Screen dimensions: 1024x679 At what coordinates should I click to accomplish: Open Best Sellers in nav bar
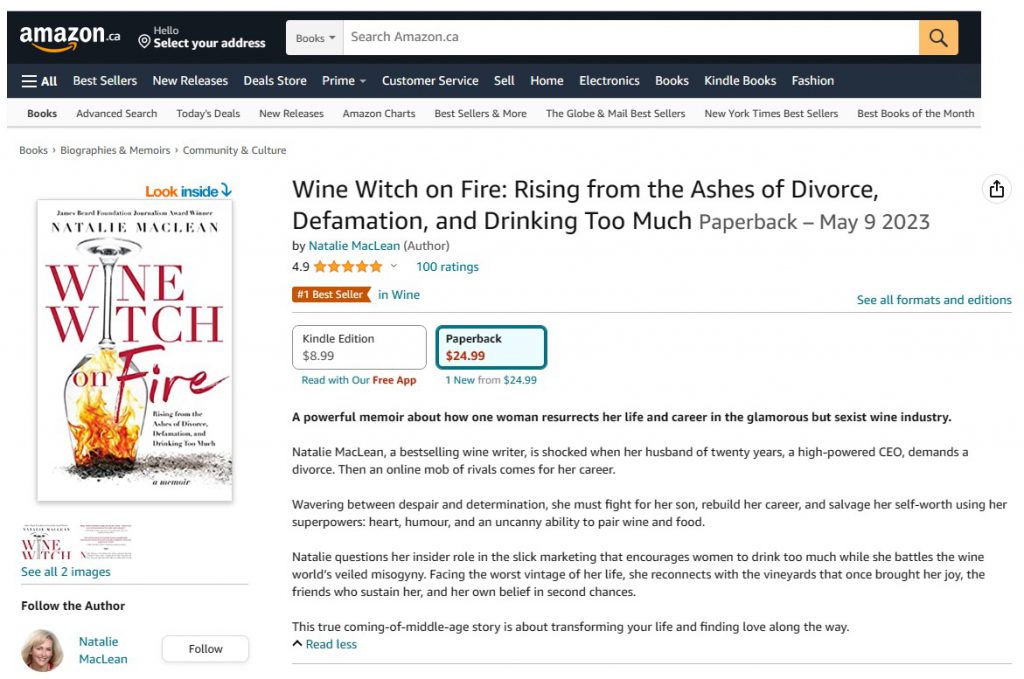point(105,81)
